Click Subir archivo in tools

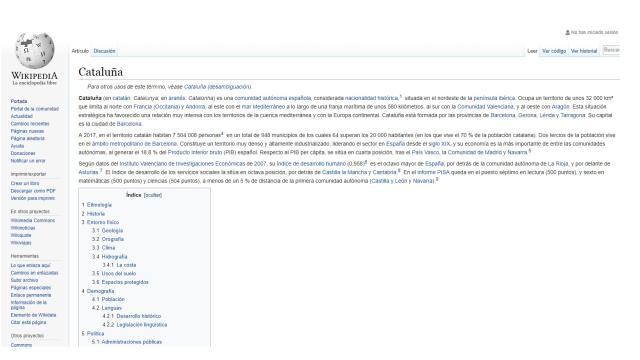(24, 280)
